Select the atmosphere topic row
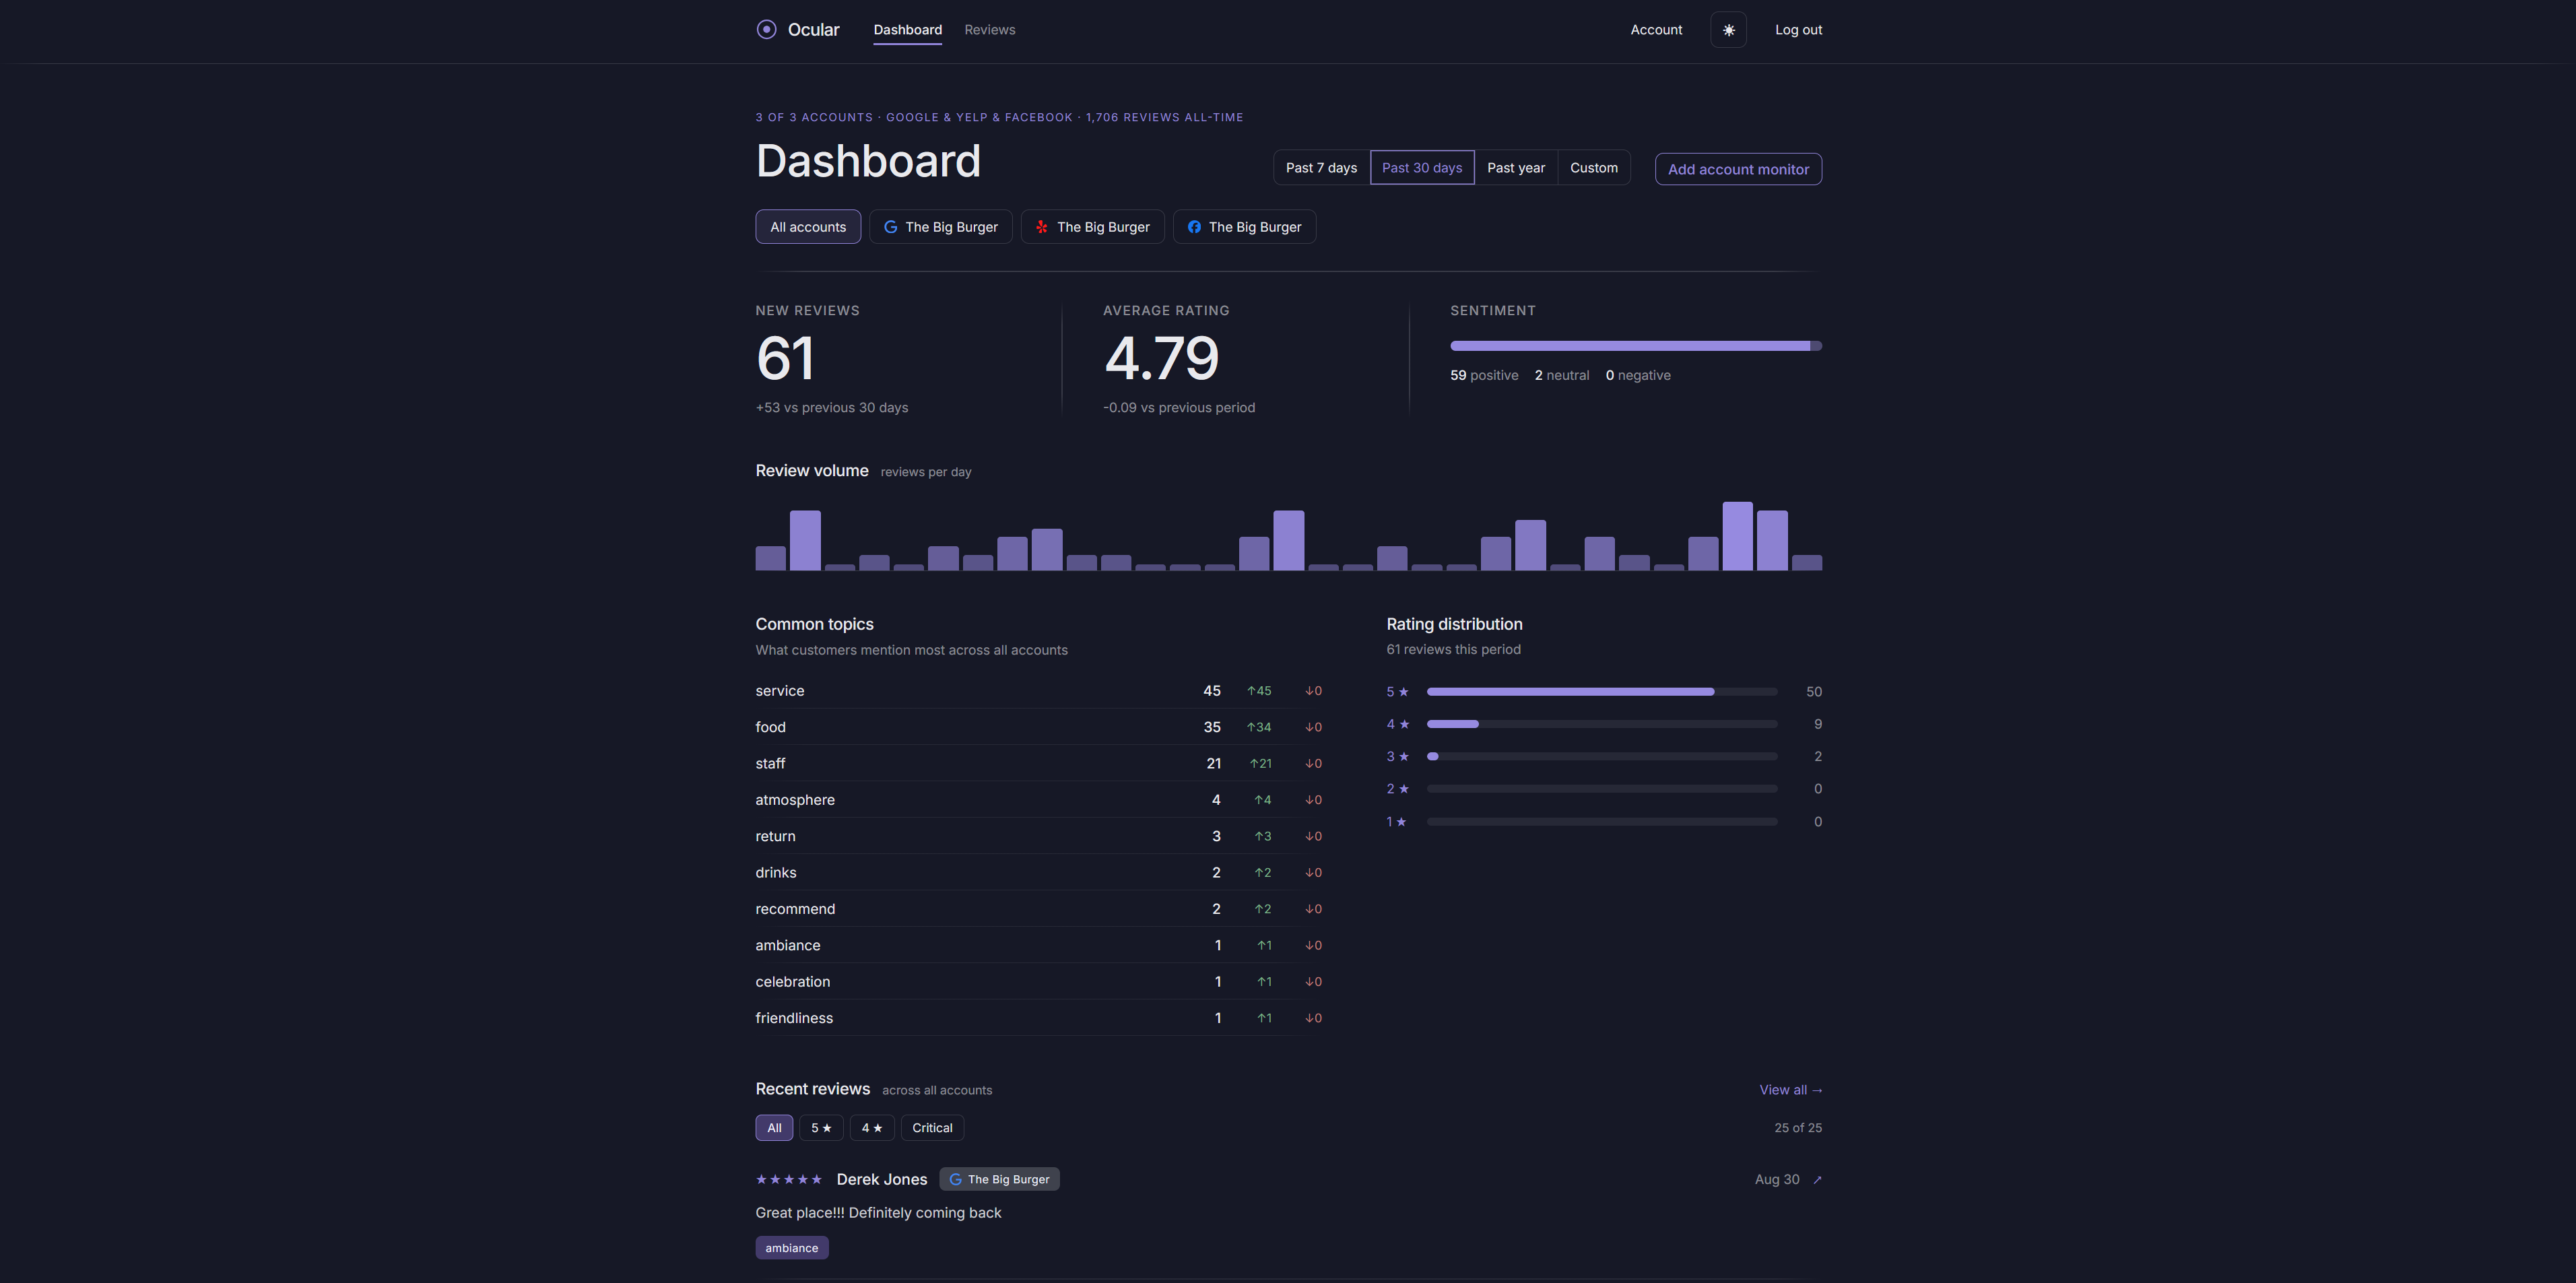The width and height of the screenshot is (2576, 1283). point(1039,800)
